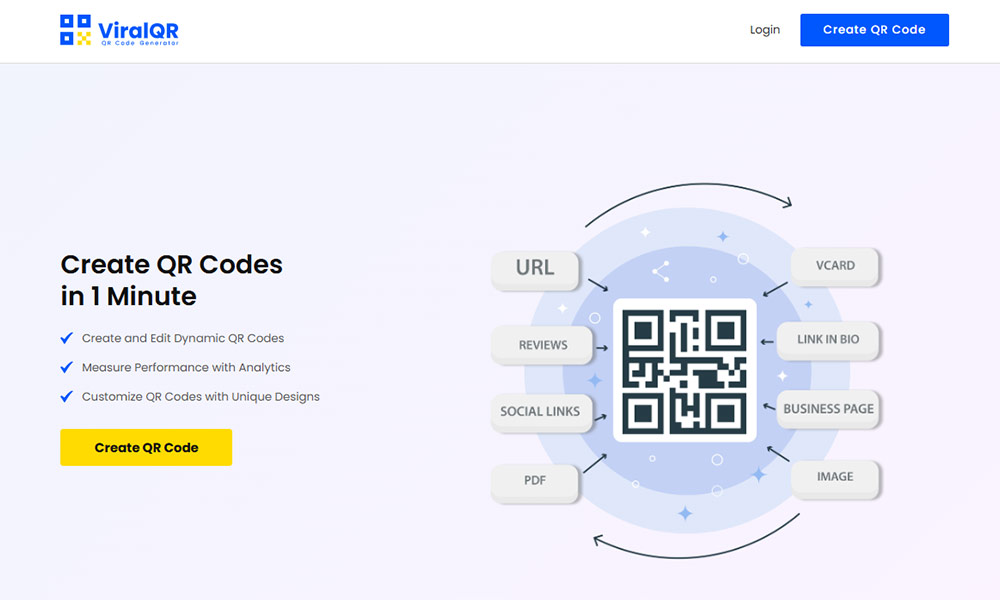1000x600 pixels.
Task: Click the Create QR Codes in 1 Minute heading
Action: pyautogui.click(x=172, y=280)
